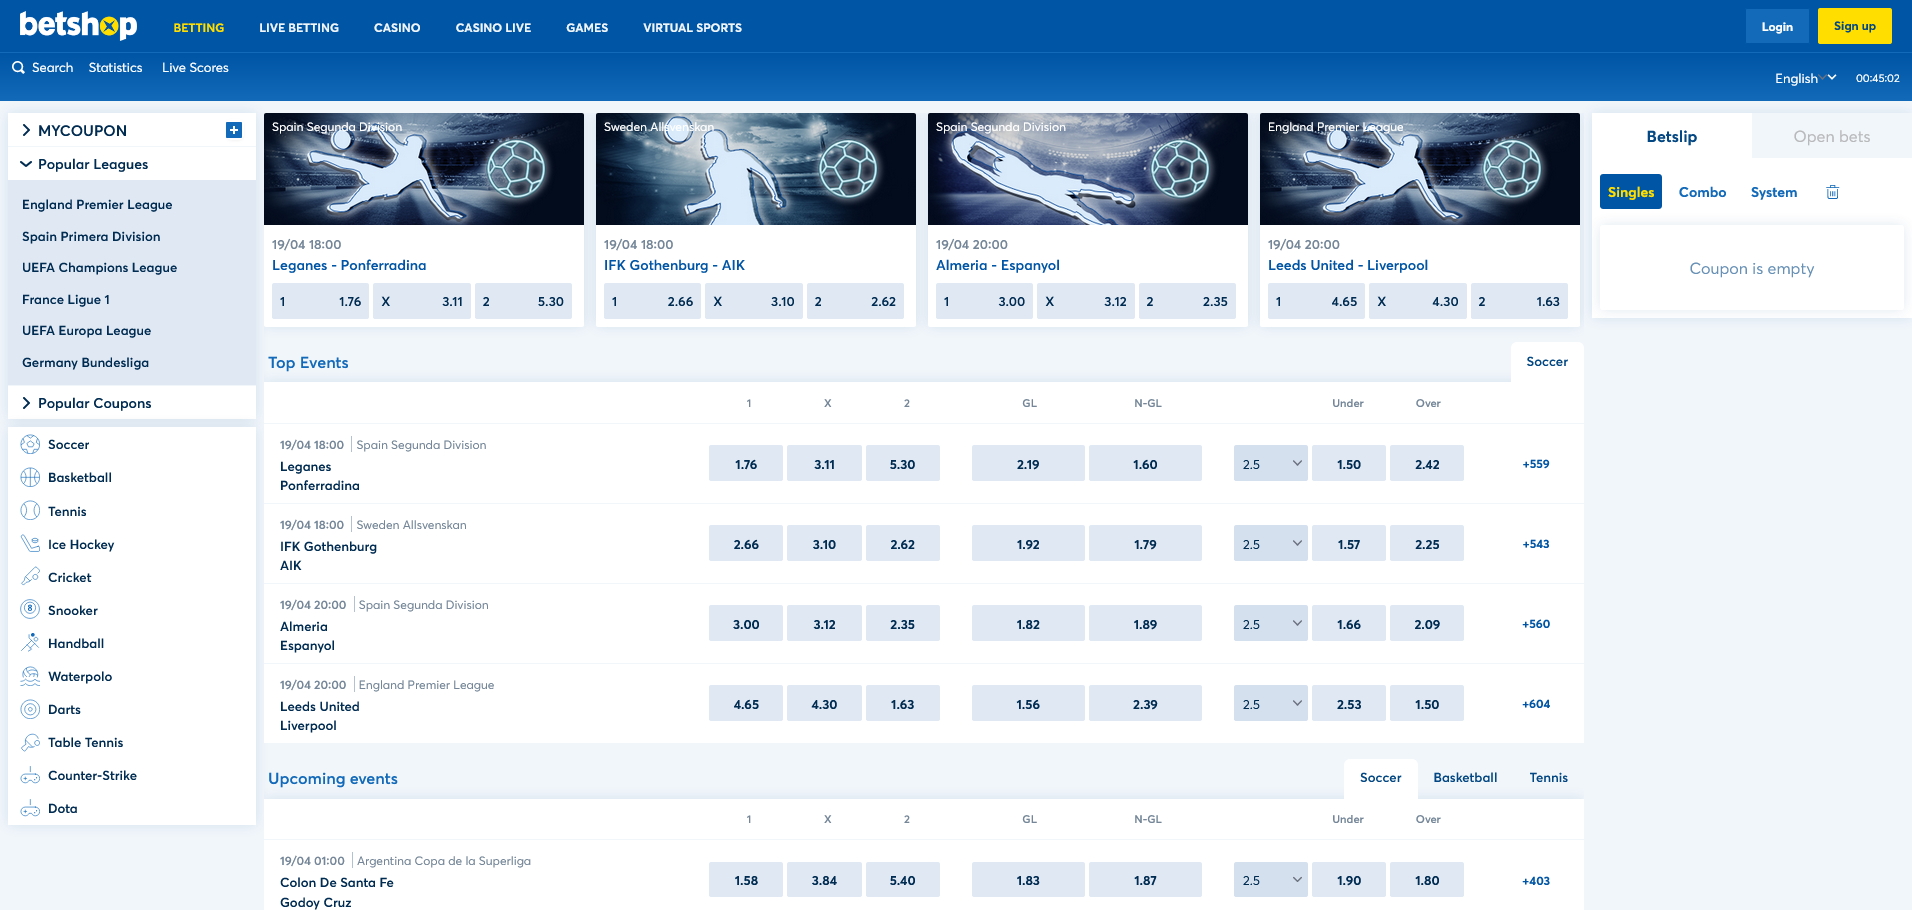Open the English language dropdown
The width and height of the screenshot is (1912, 910).
[1805, 78]
